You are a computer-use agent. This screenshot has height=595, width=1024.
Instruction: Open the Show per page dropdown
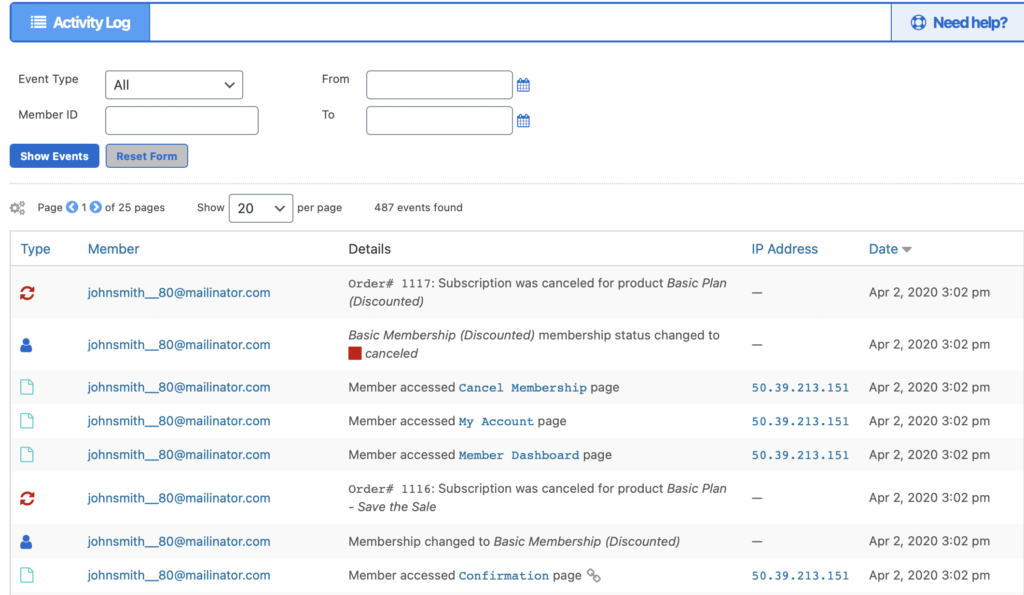(261, 208)
